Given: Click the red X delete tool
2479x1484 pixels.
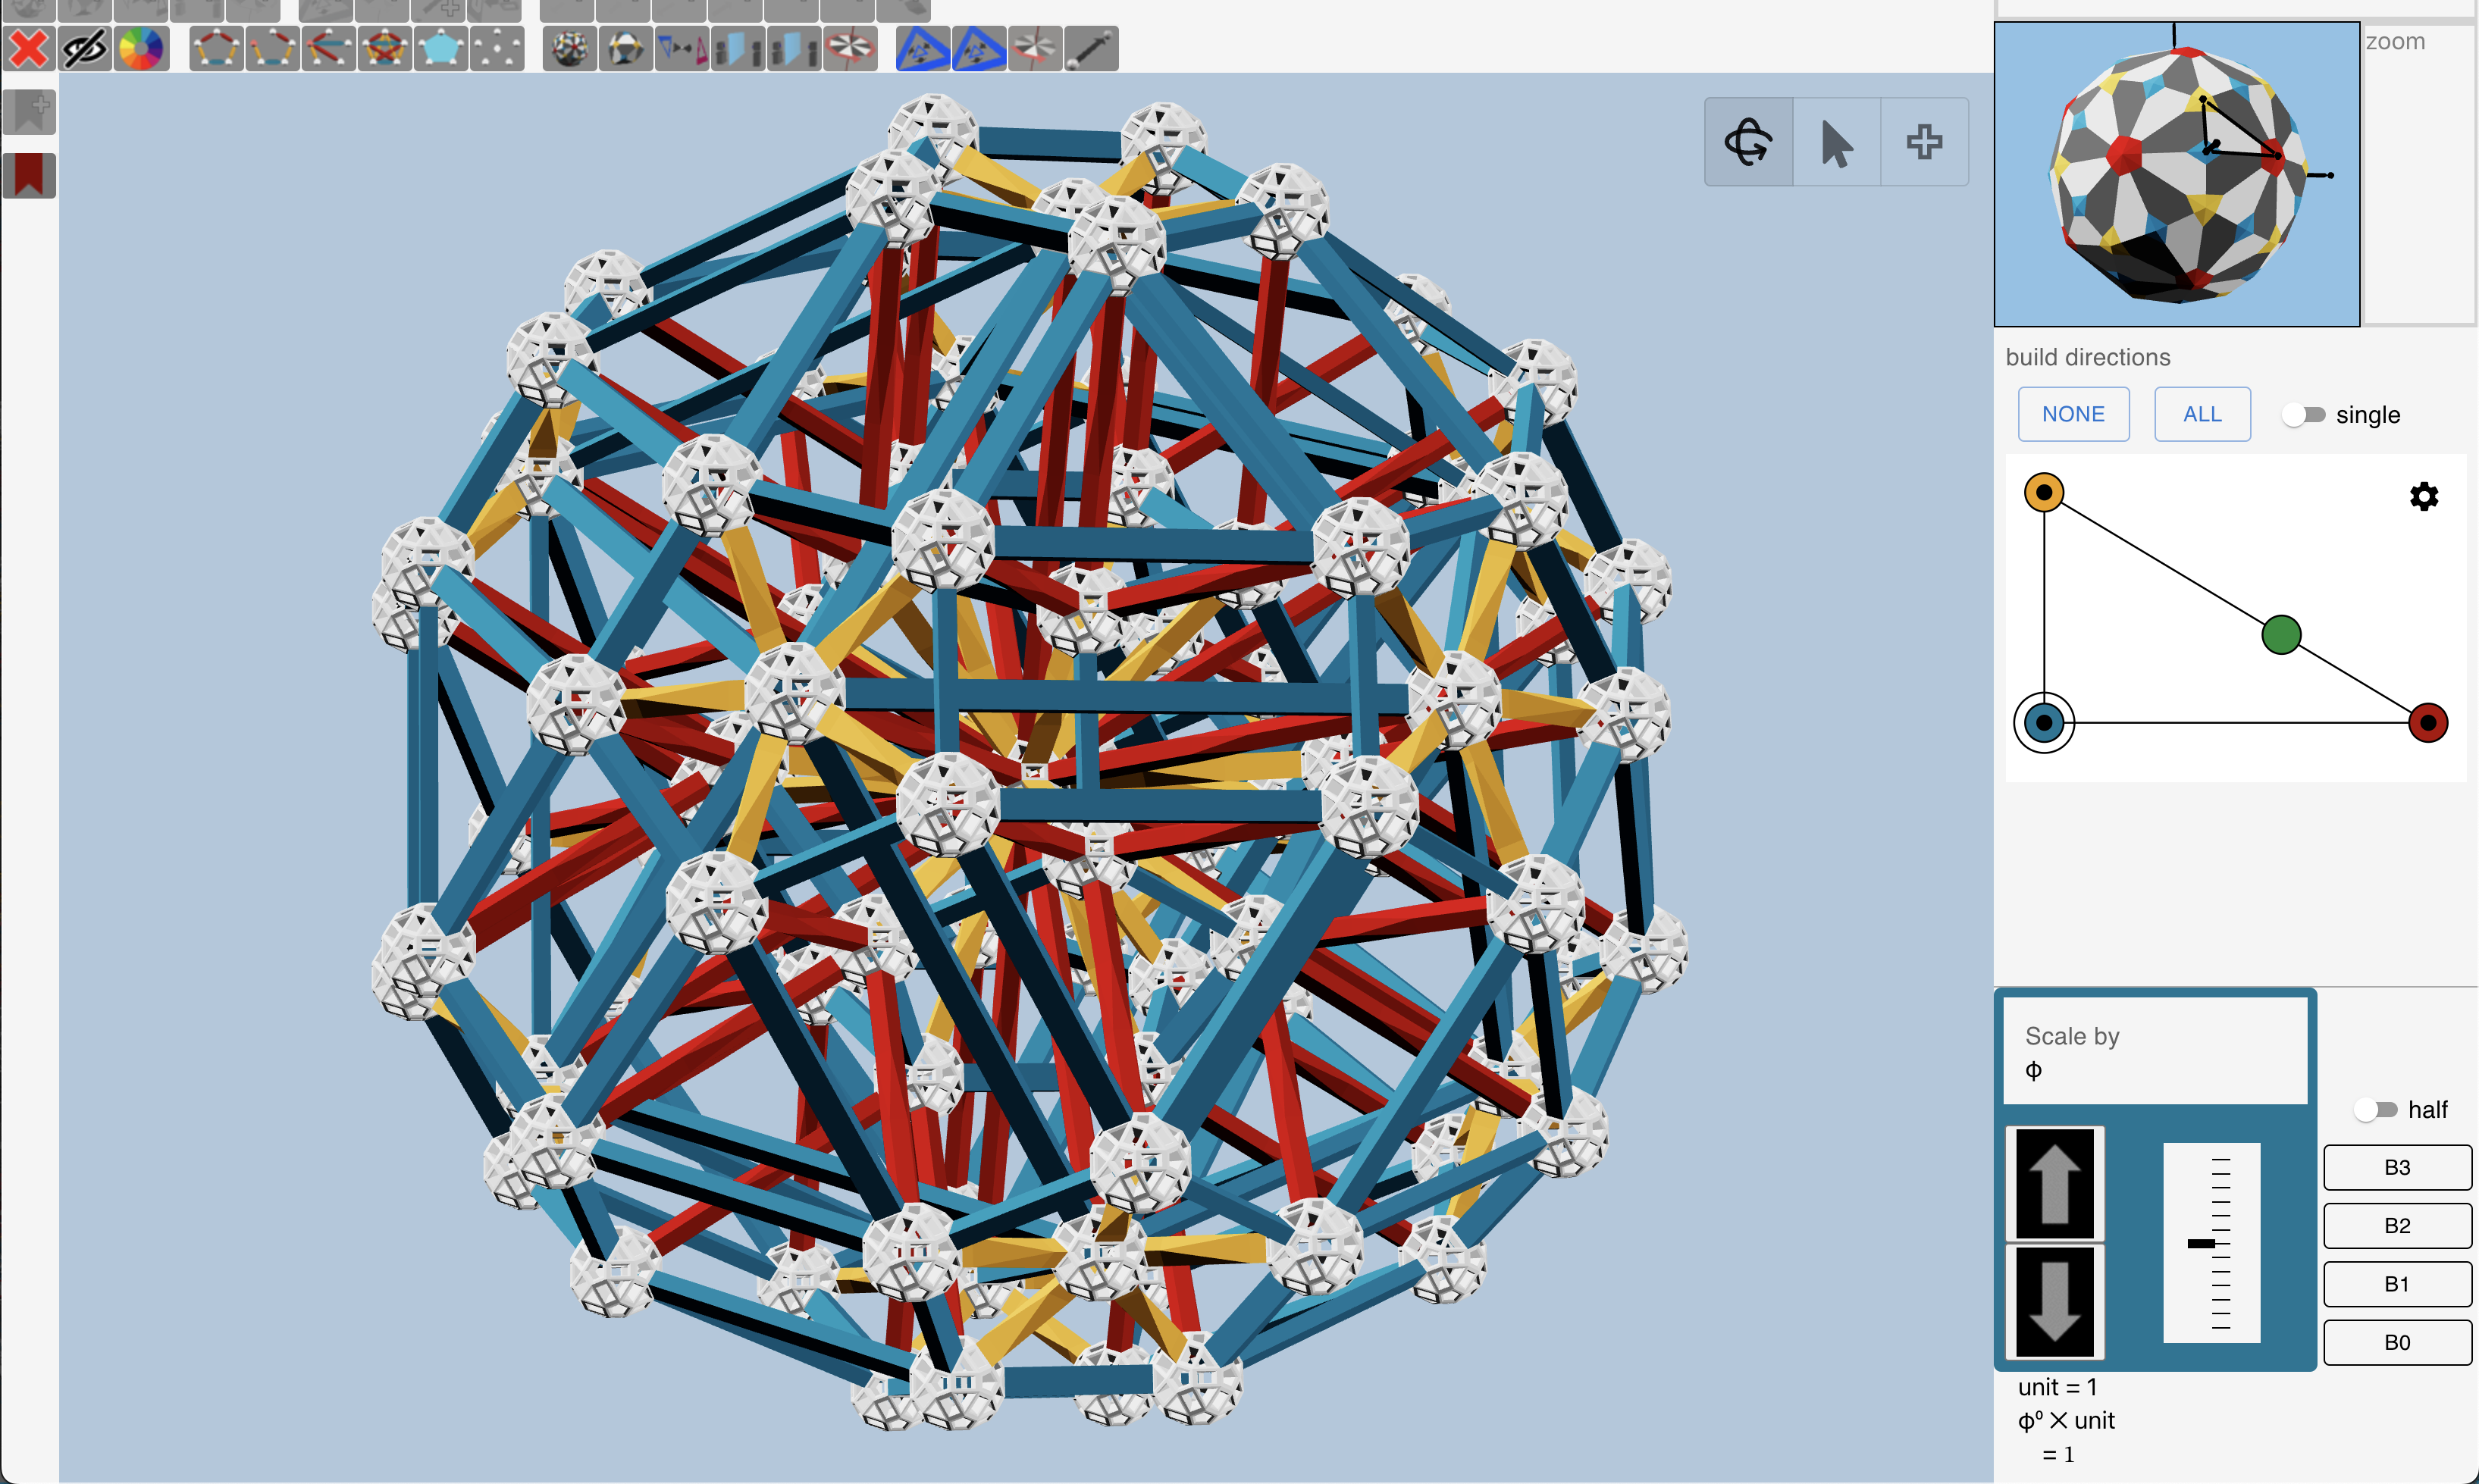Looking at the screenshot, I should pyautogui.click(x=29, y=48).
